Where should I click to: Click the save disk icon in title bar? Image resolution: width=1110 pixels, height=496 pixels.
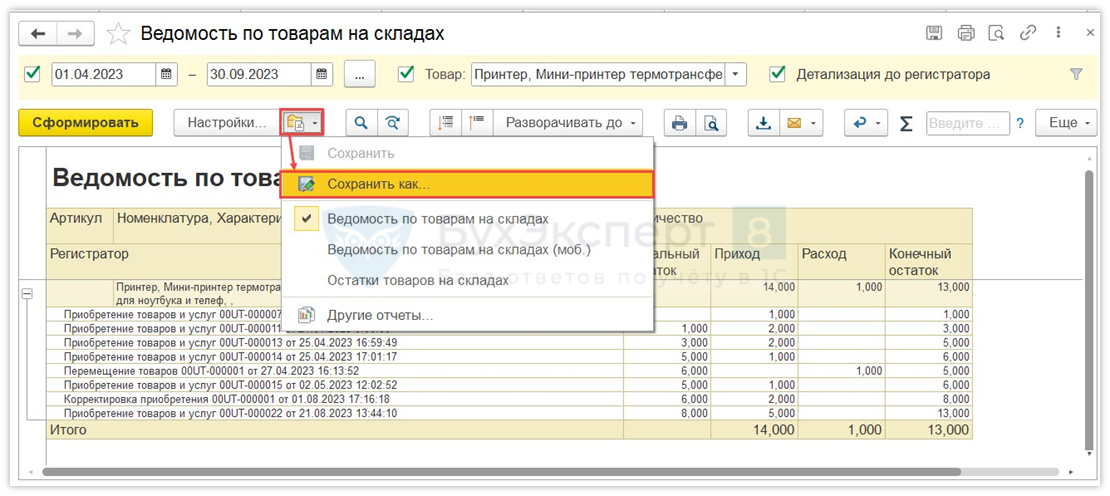tap(934, 33)
